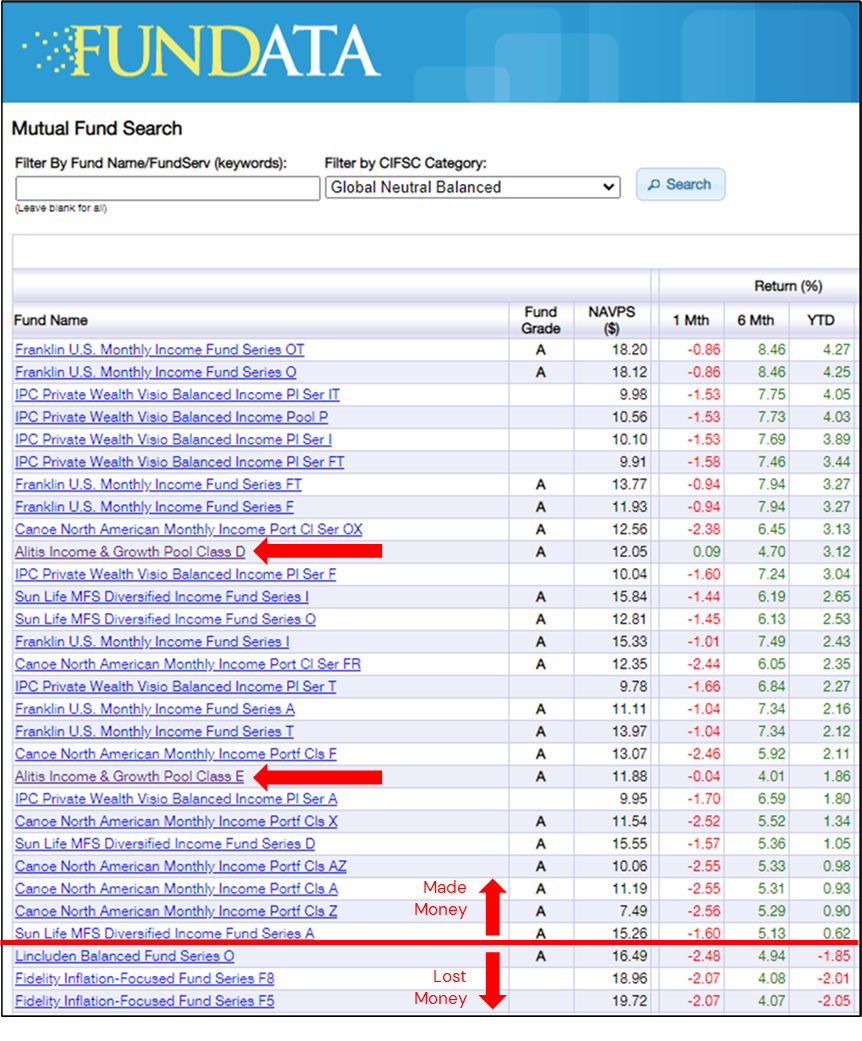Click NAVPS value 11.88
The width and height of the screenshot is (862, 1041).
point(629,777)
